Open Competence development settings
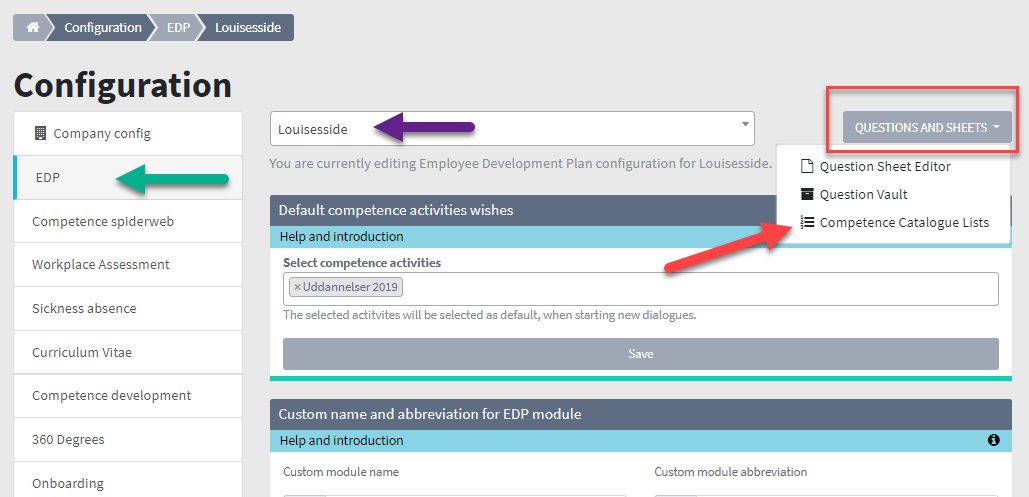Viewport: 1029px width, 497px height. (128, 396)
